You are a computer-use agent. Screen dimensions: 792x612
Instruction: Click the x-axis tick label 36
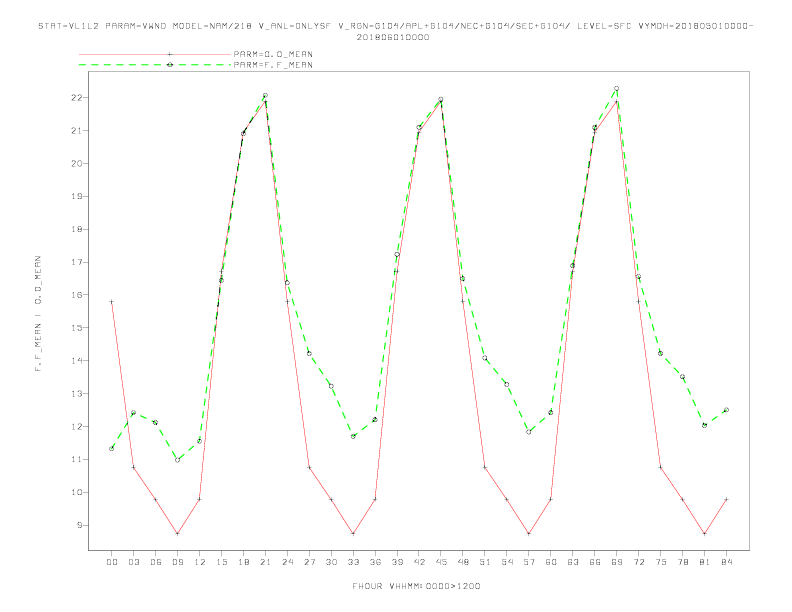point(375,562)
